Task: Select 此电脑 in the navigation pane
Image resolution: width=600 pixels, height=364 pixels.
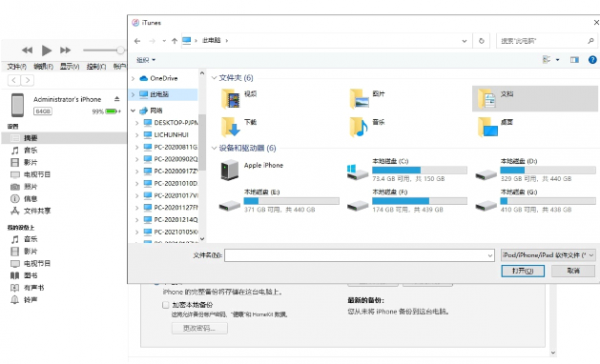Action: point(163,94)
